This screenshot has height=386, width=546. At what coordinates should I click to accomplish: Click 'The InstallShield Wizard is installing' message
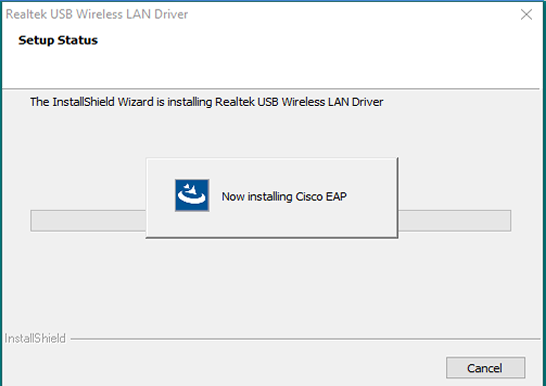206,102
